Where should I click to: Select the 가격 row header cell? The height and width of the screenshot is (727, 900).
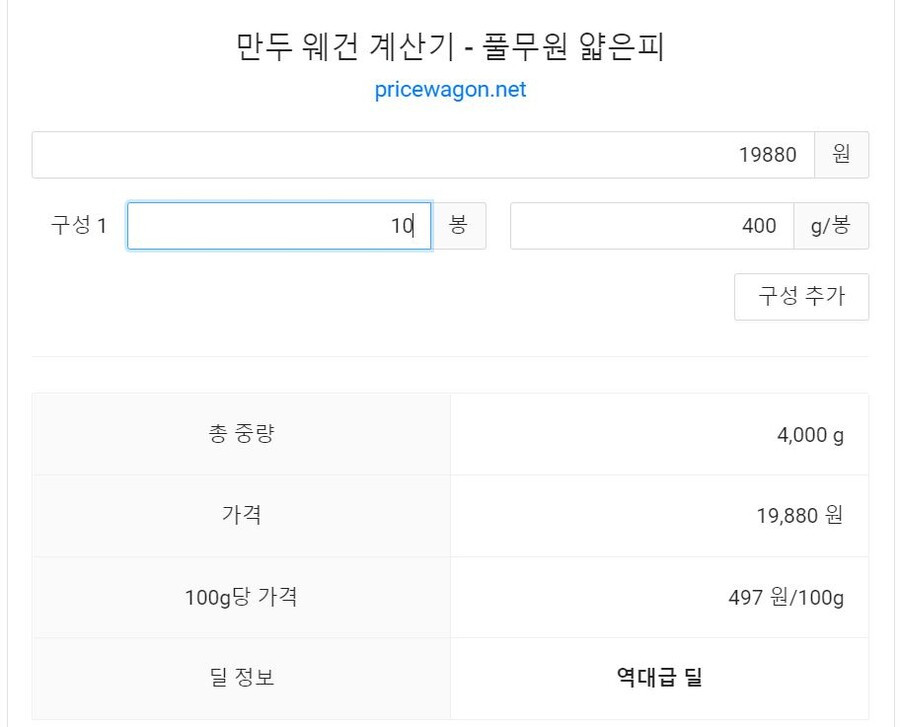coord(241,515)
